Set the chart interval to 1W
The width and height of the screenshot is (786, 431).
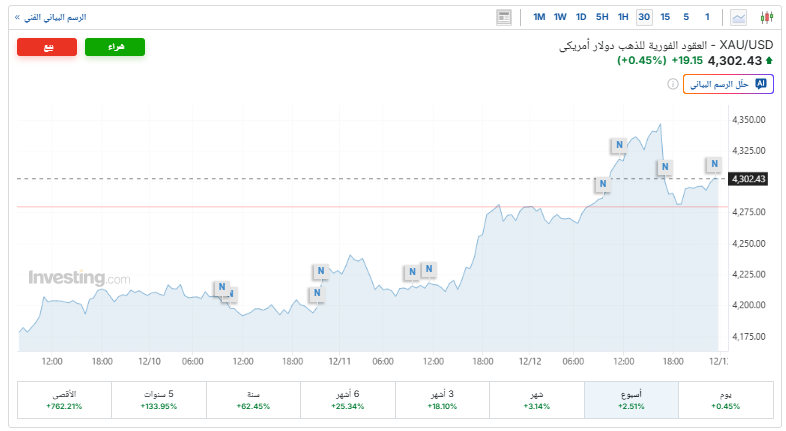560,17
